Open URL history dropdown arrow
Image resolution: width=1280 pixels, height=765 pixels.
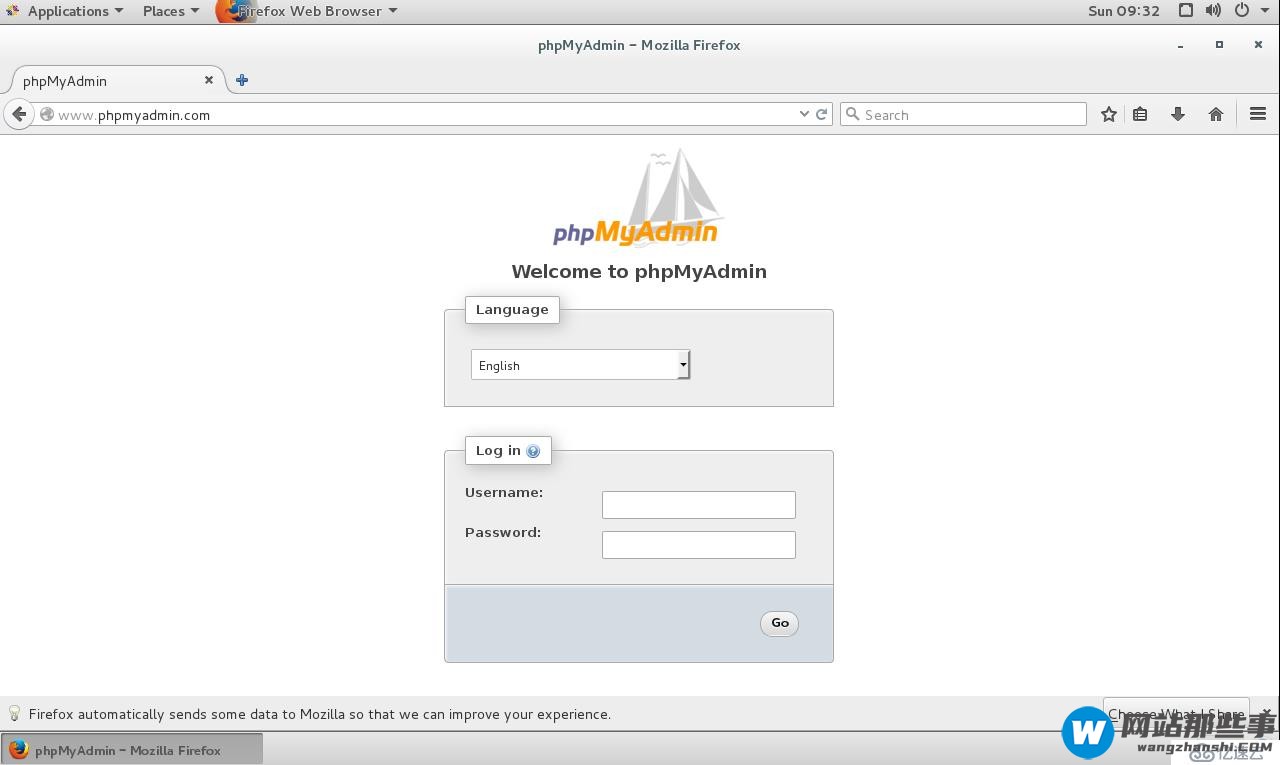tap(804, 114)
